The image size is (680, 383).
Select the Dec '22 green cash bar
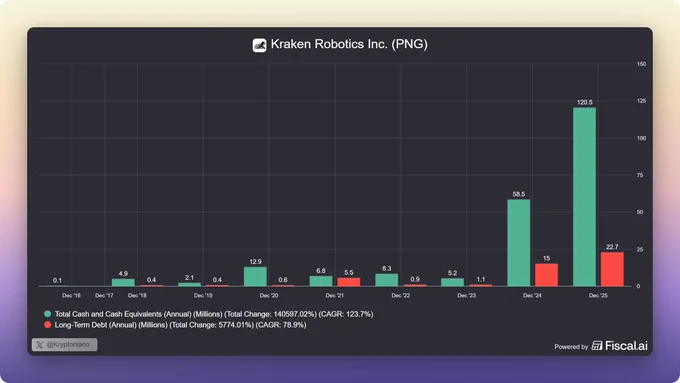[387, 280]
